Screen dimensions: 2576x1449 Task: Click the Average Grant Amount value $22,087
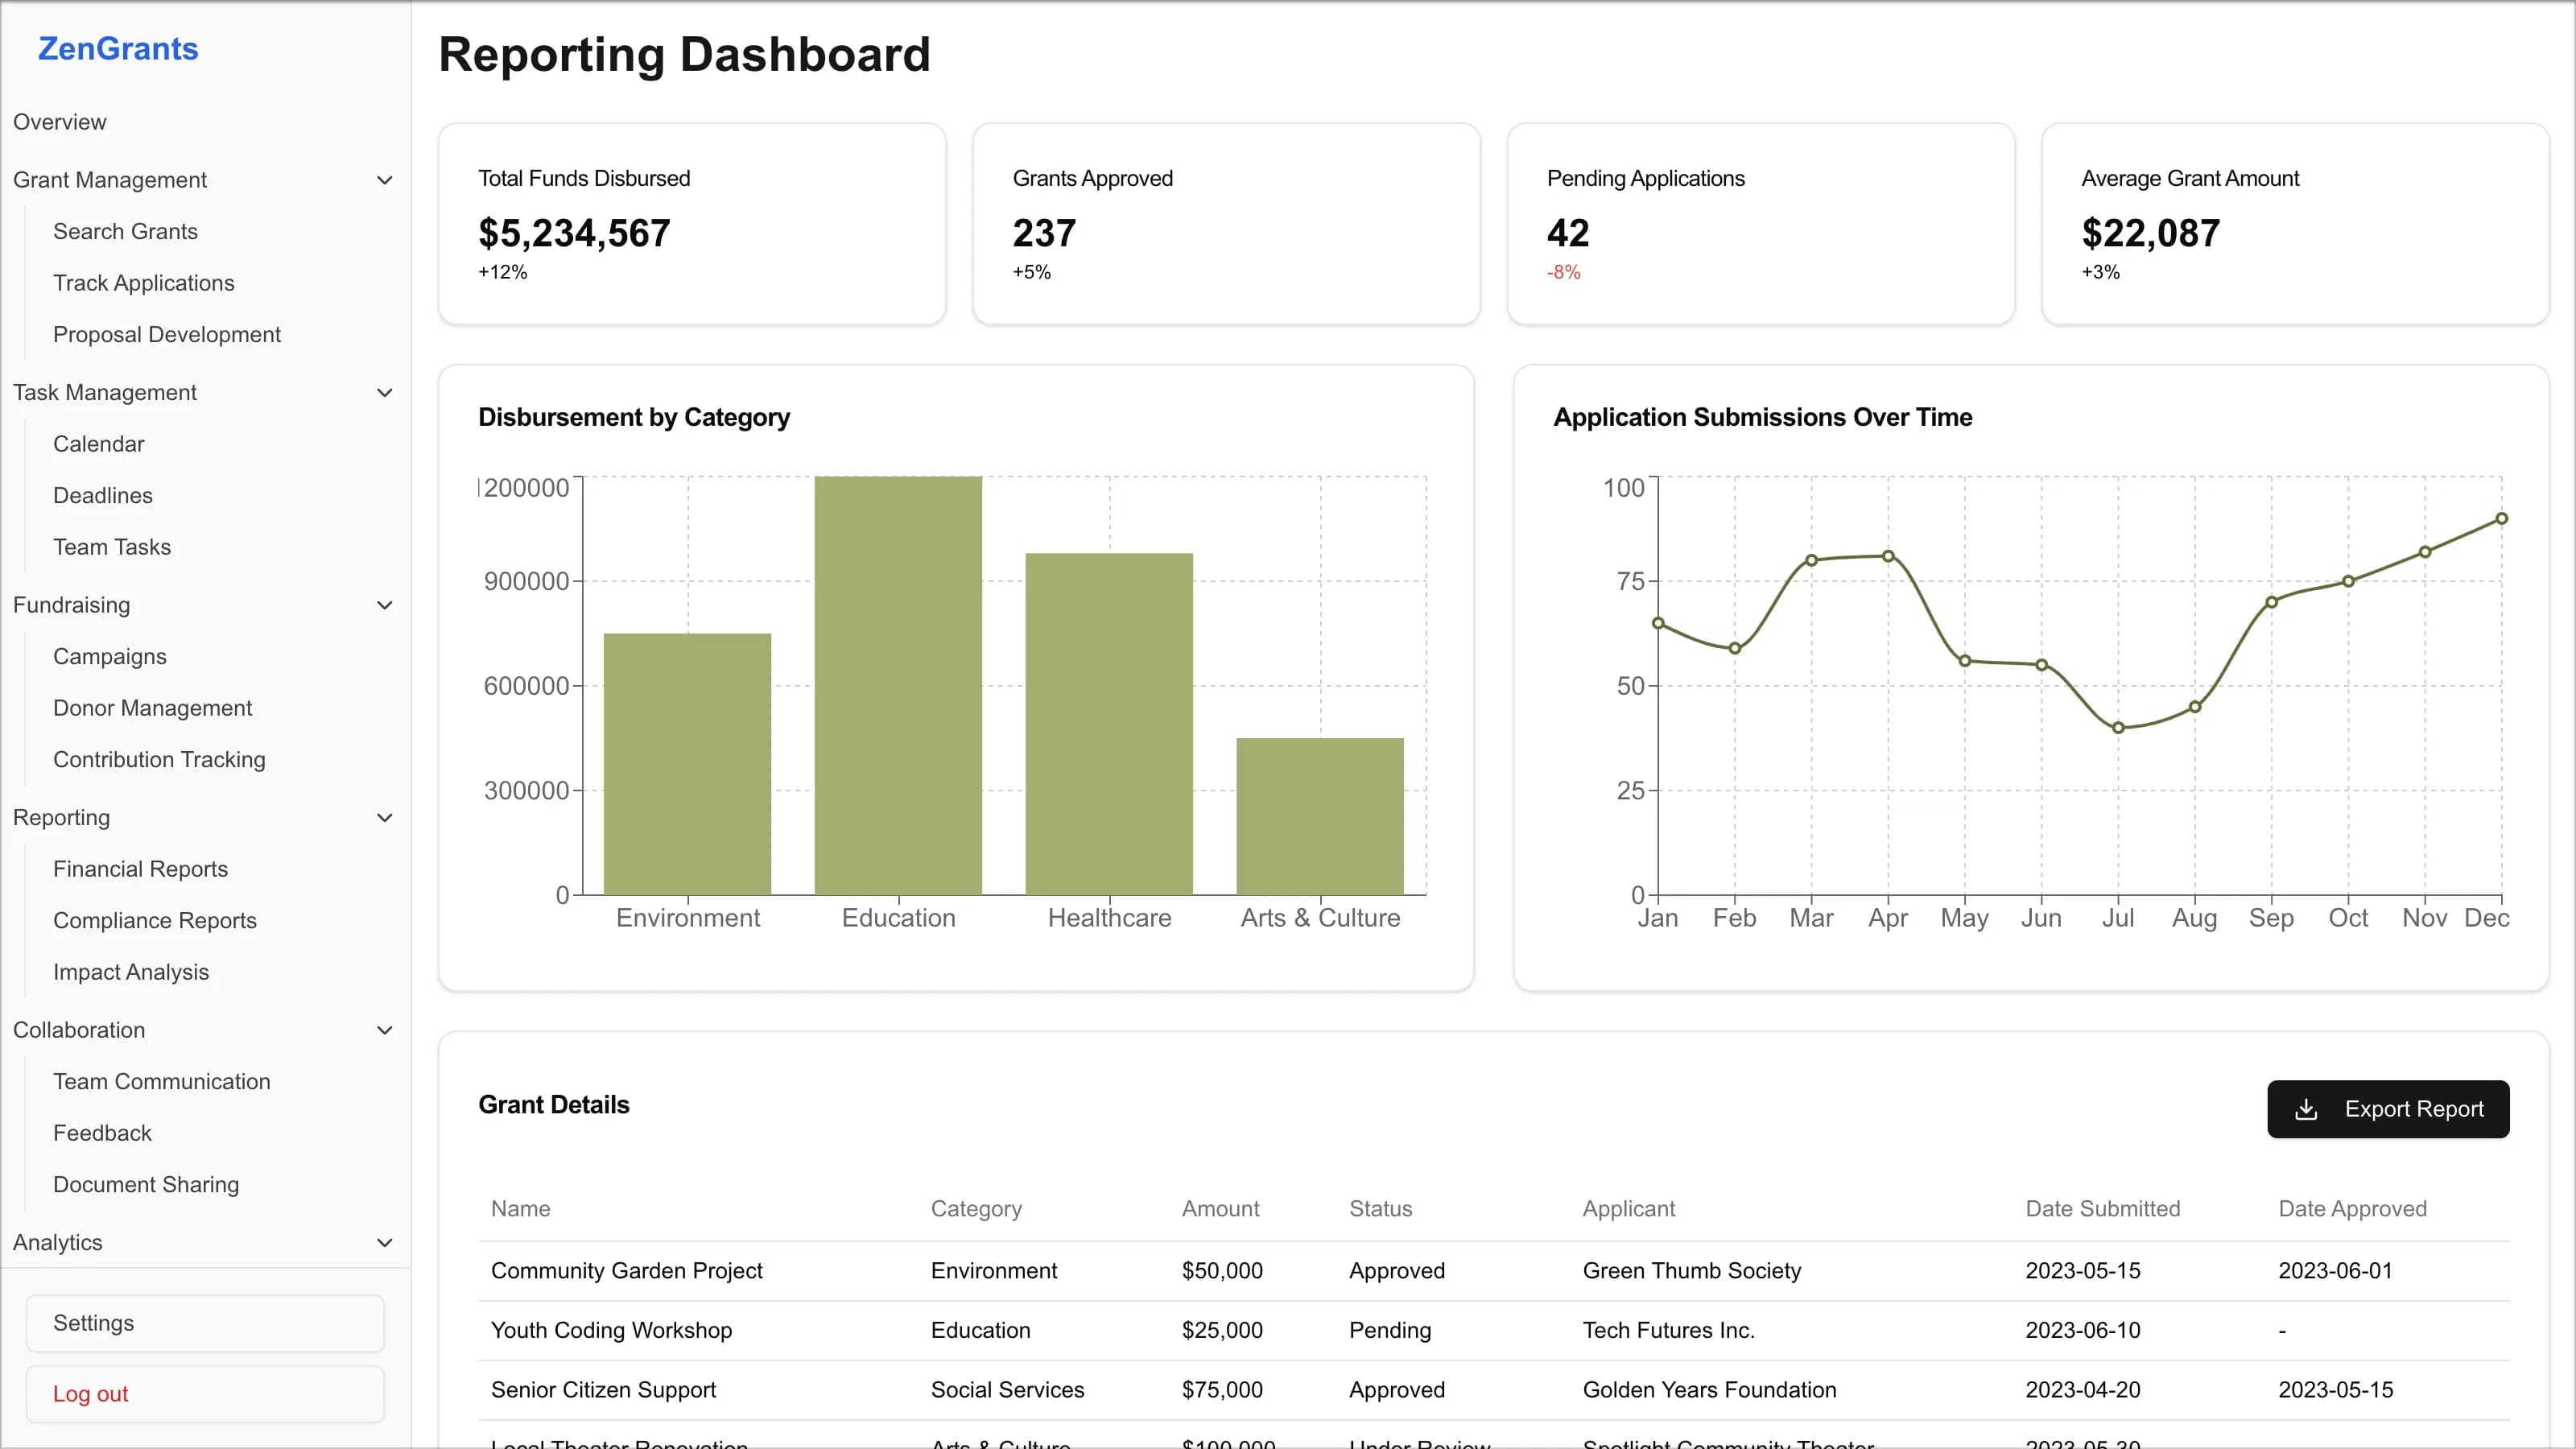[2151, 233]
